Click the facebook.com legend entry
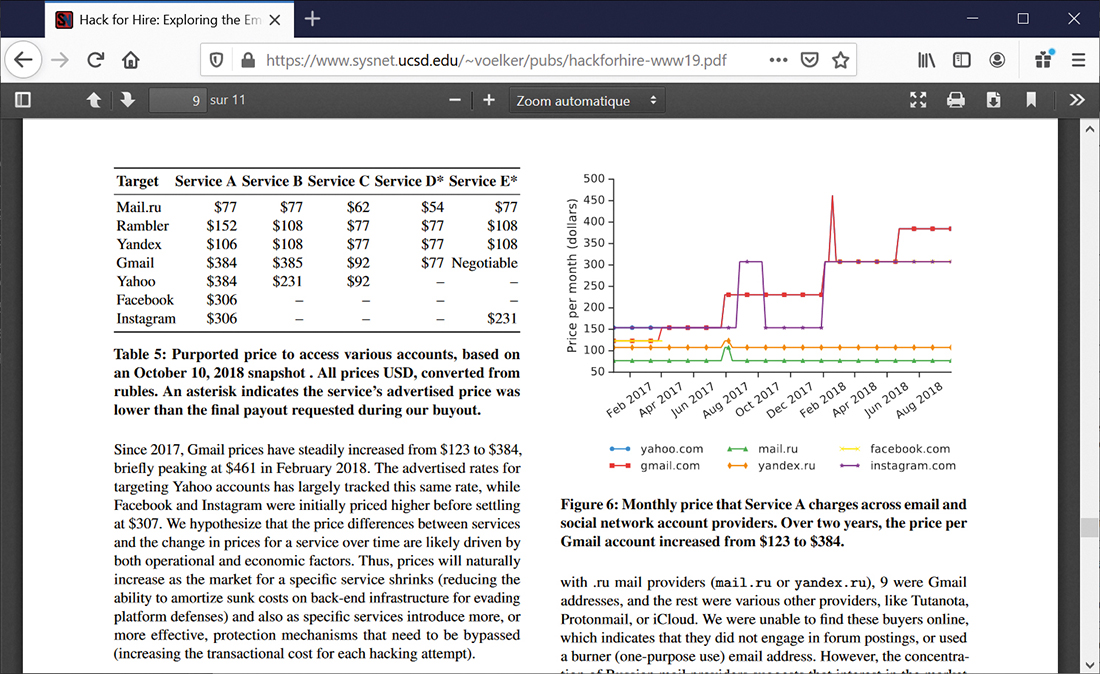The image size is (1100, 674). click(894, 449)
